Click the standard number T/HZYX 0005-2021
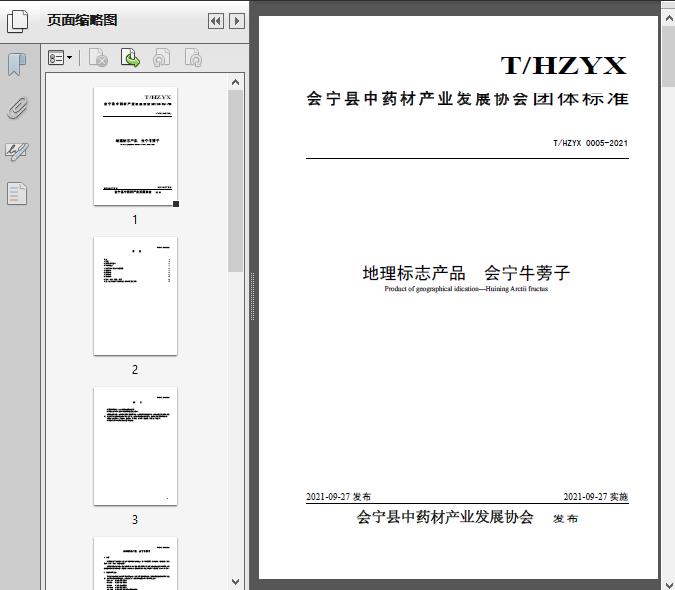The width and height of the screenshot is (675, 590). click(590, 143)
